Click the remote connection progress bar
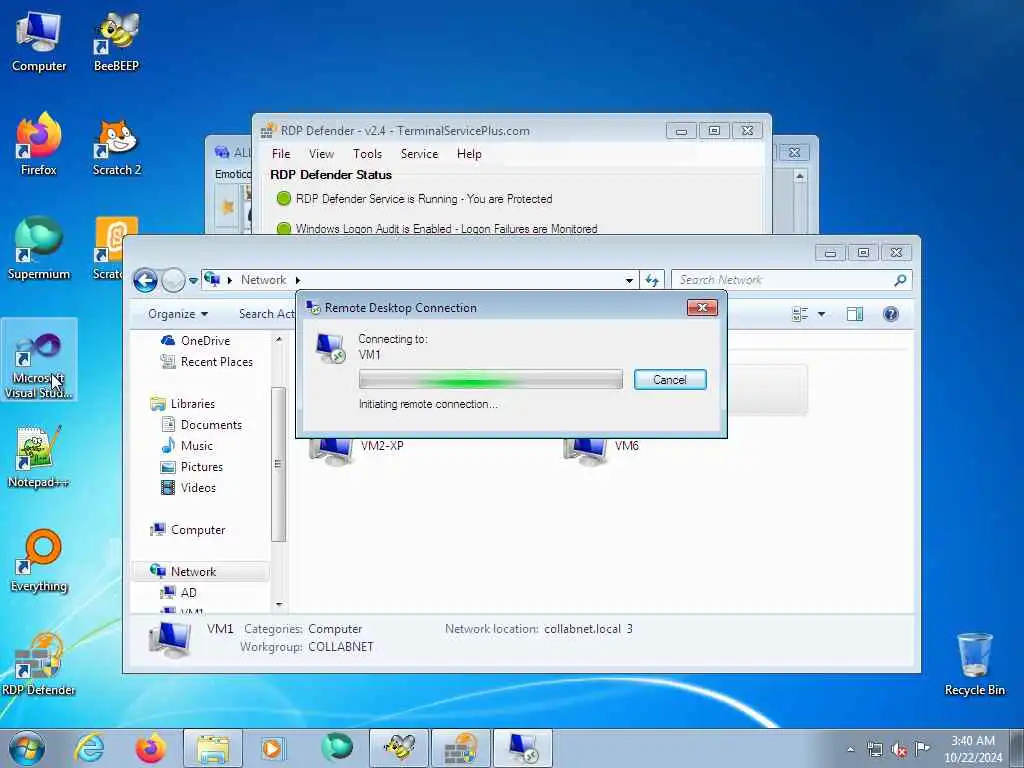The height and width of the screenshot is (768, 1024). 490,379
